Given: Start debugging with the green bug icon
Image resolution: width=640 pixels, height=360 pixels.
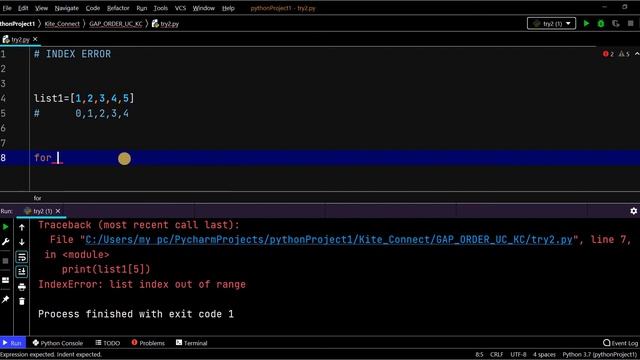Looking at the screenshot, I should click(x=601, y=23).
